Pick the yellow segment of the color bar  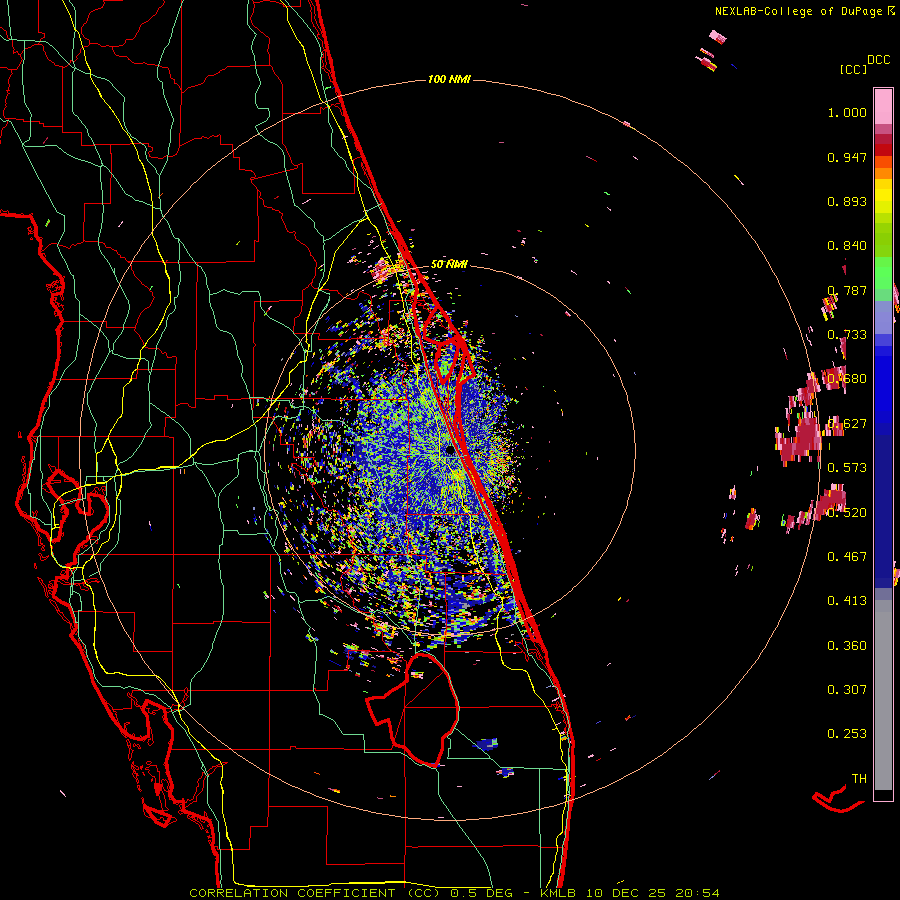pos(883,196)
